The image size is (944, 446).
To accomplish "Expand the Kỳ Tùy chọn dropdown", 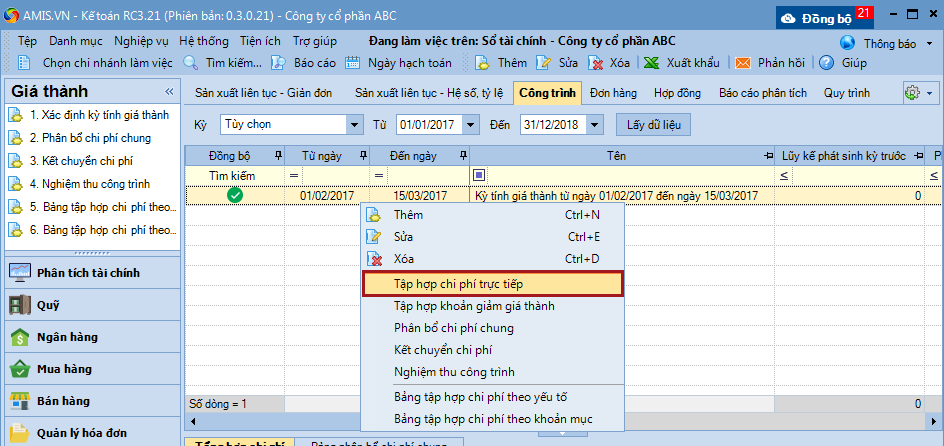I will [x=354, y=125].
